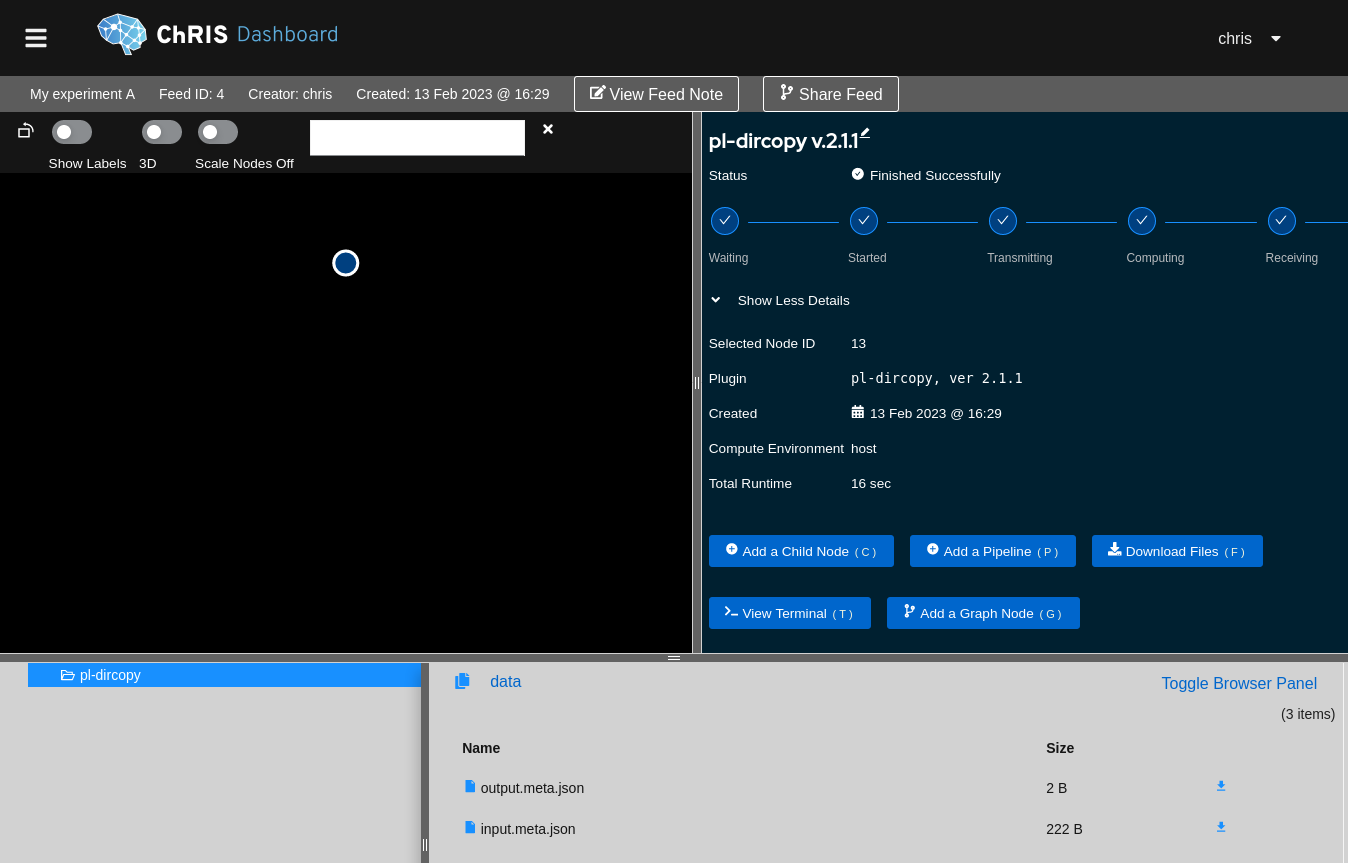Click the node search input field

[x=417, y=138]
